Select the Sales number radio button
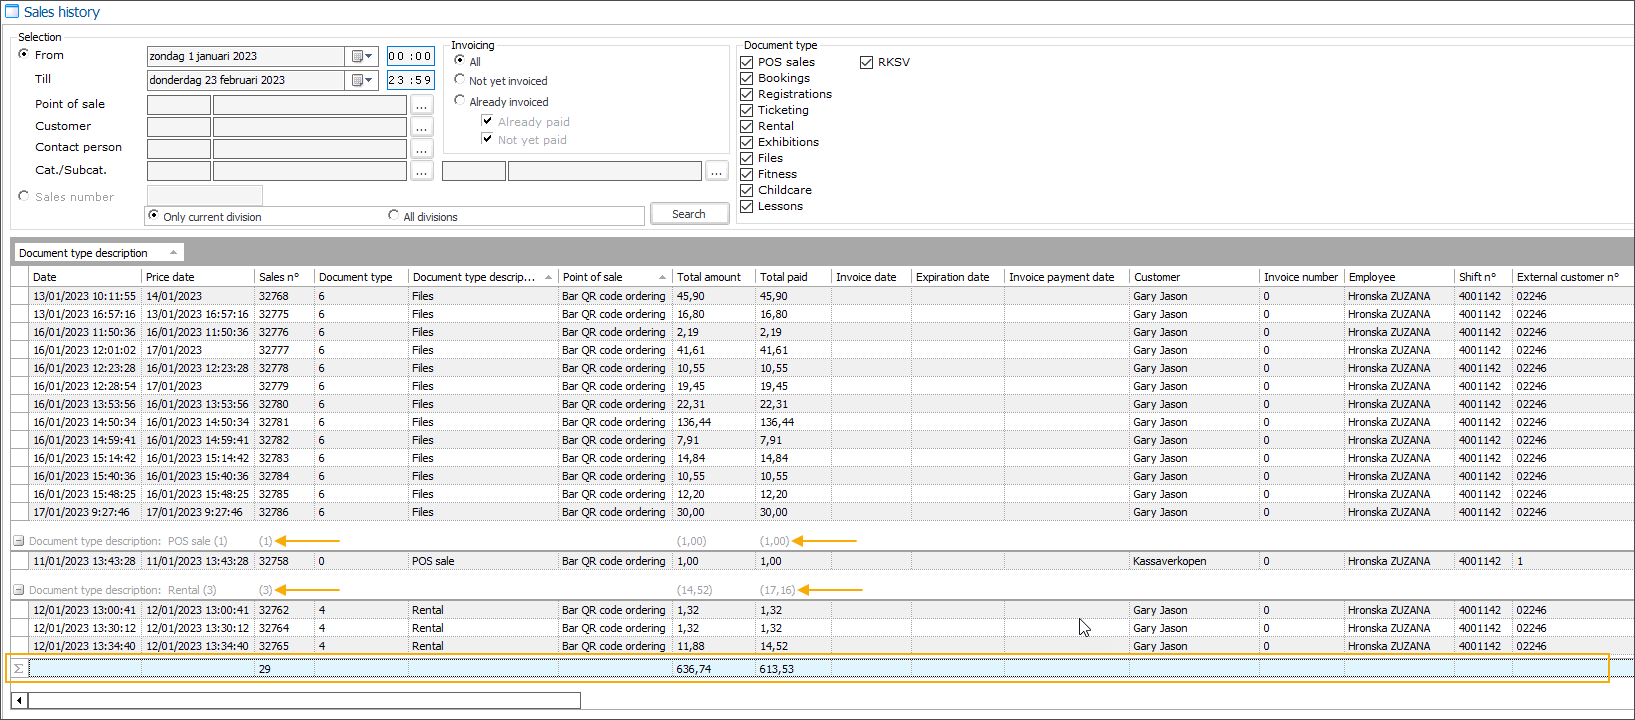The height and width of the screenshot is (720, 1635). click(24, 196)
